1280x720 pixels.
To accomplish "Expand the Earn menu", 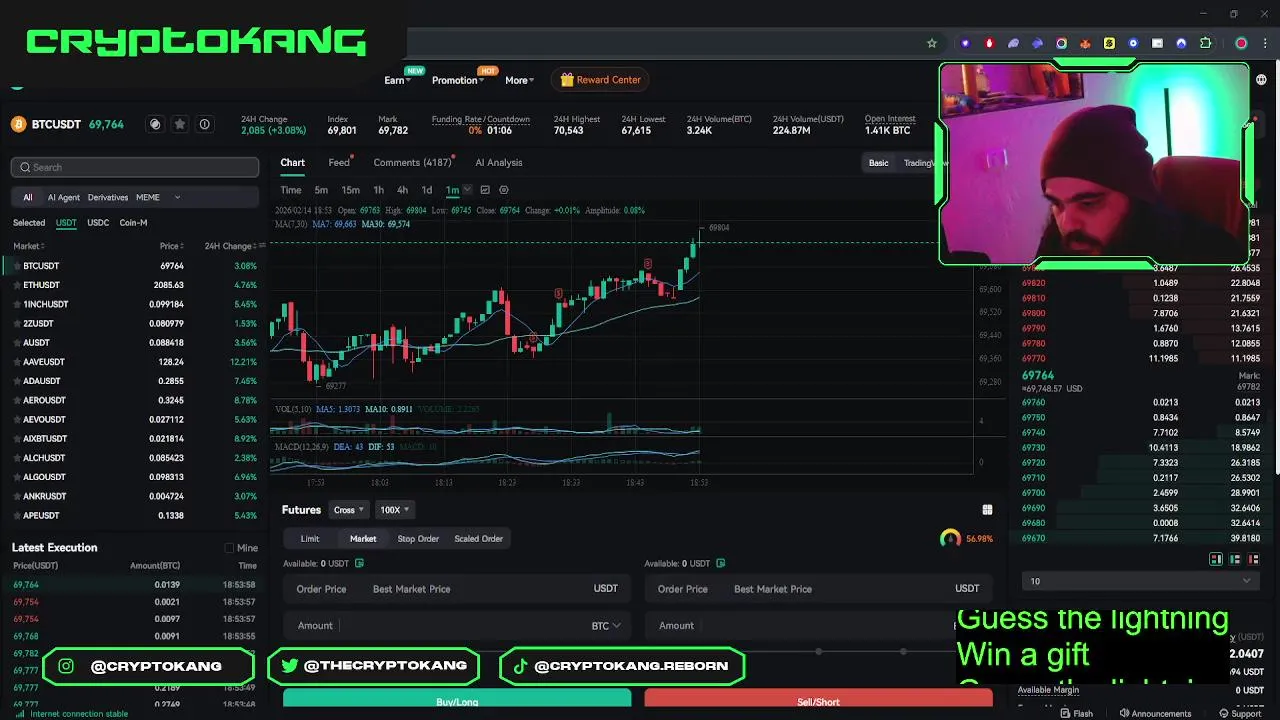I will [x=399, y=80].
